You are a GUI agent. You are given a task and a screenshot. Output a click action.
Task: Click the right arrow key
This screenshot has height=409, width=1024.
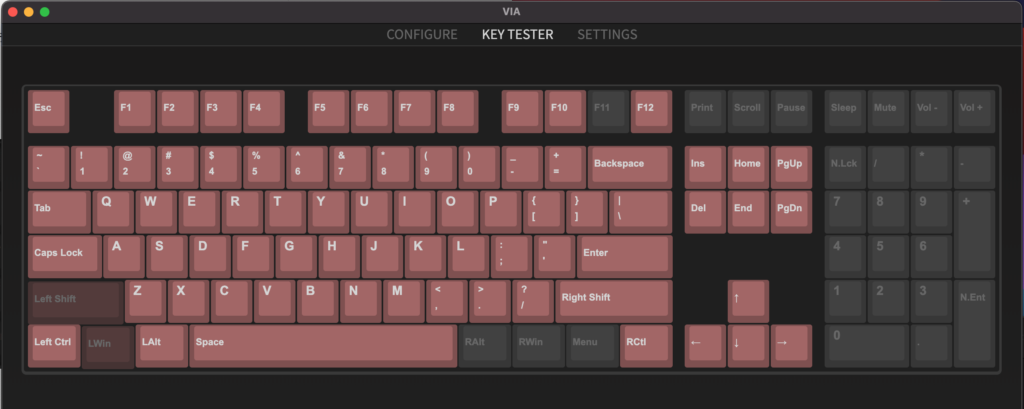[792, 346]
